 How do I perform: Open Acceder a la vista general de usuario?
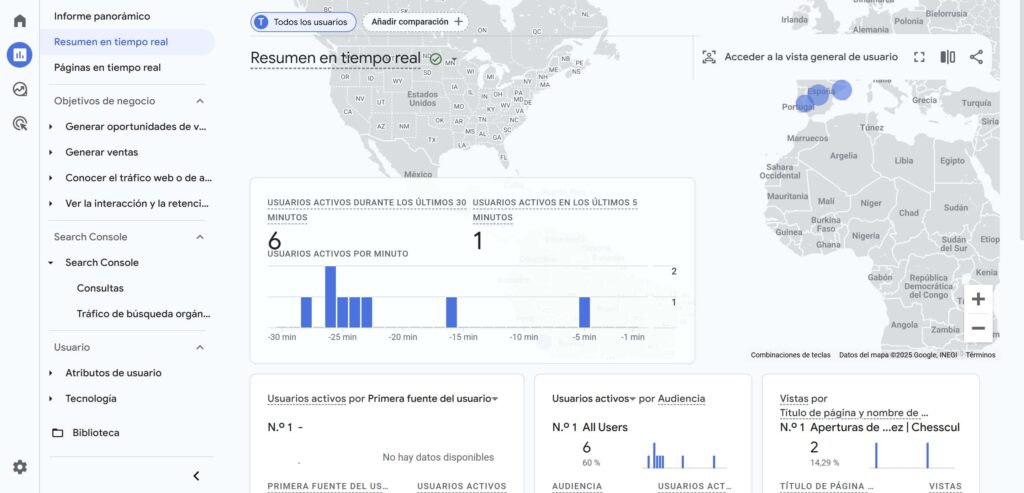[800, 57]
